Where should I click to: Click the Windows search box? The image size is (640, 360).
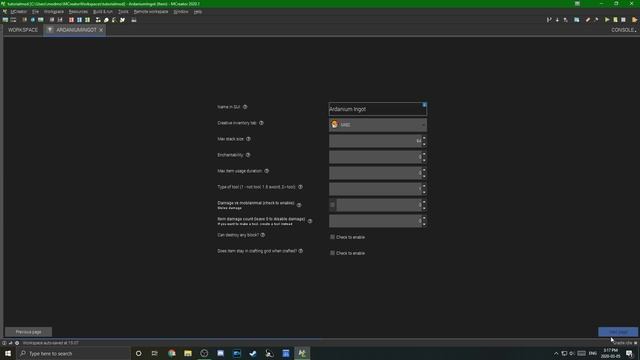[x=73, y=353]
